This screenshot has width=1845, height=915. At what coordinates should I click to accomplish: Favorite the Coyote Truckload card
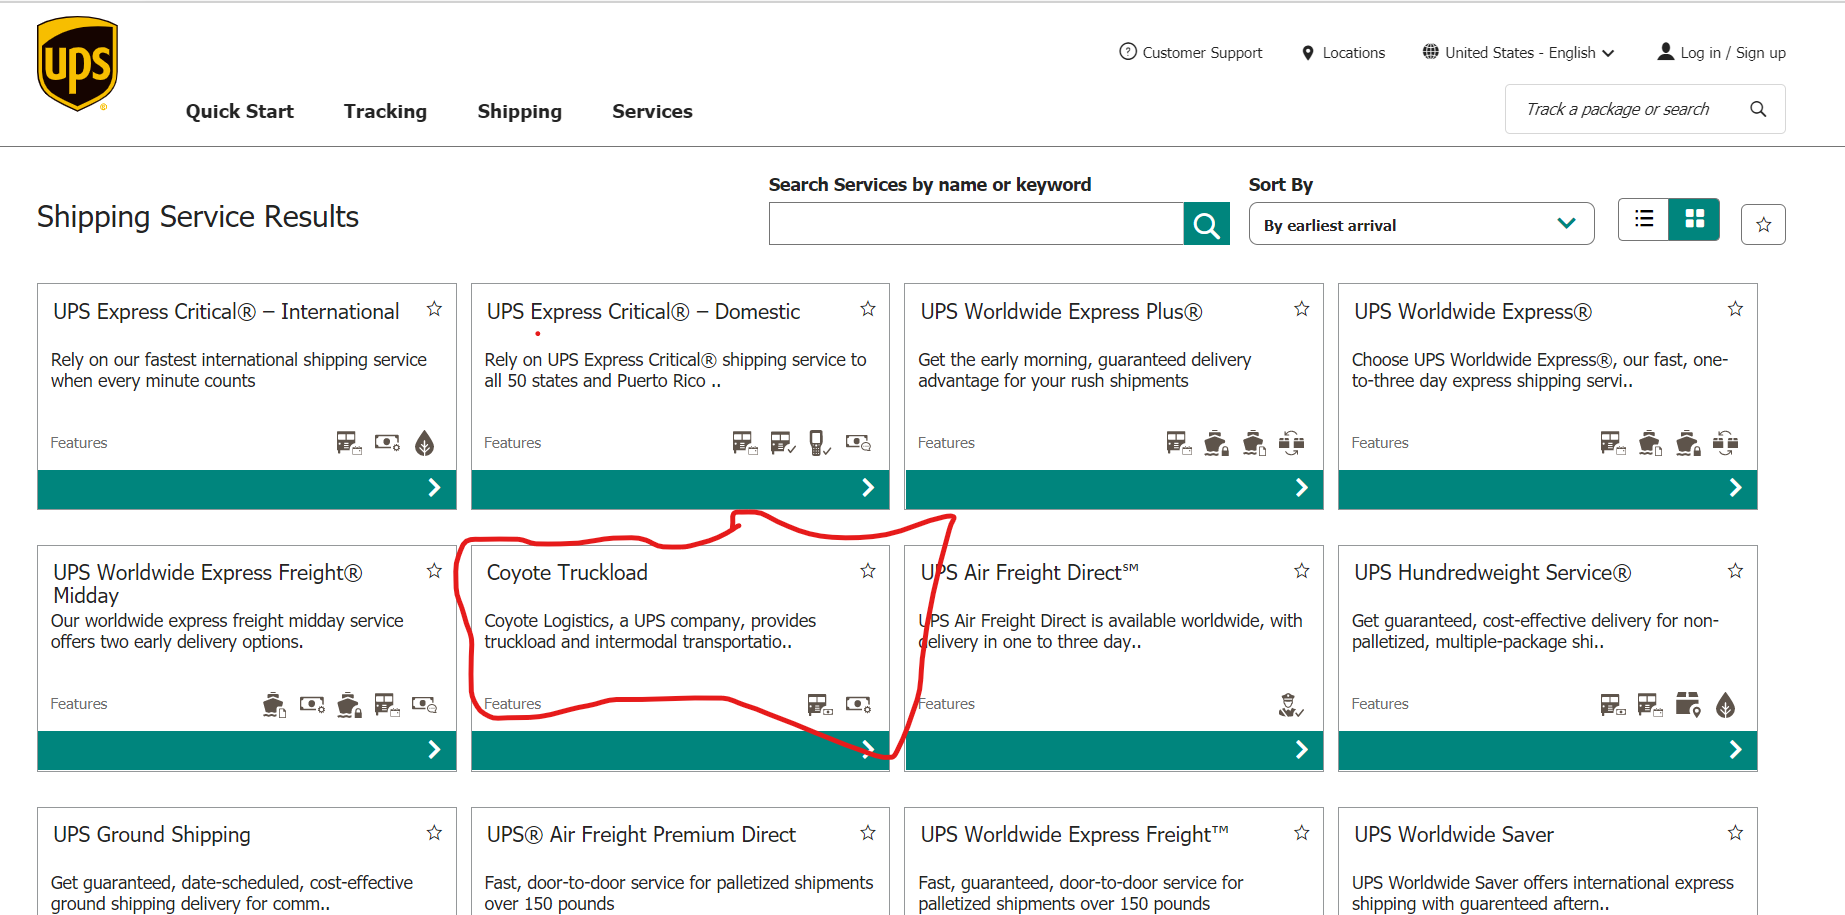click(x=868, y=571)
